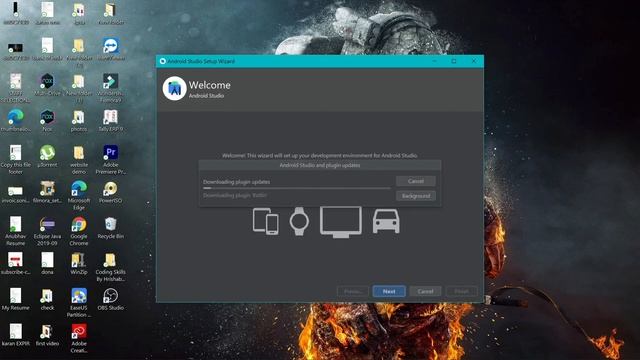Open the Microsoft Edge desktop shortcut
This screenshot has width=640, height=360.
79,196
